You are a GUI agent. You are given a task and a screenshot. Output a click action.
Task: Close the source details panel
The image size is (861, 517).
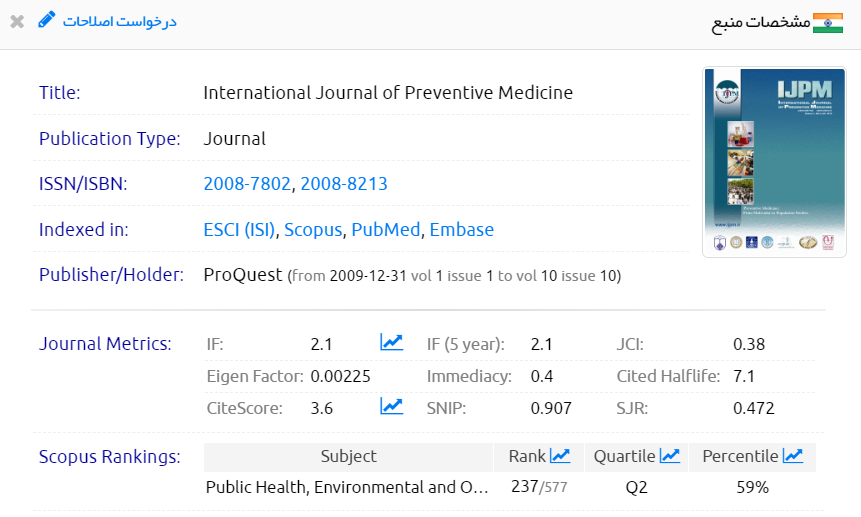[x=17, y=21]
